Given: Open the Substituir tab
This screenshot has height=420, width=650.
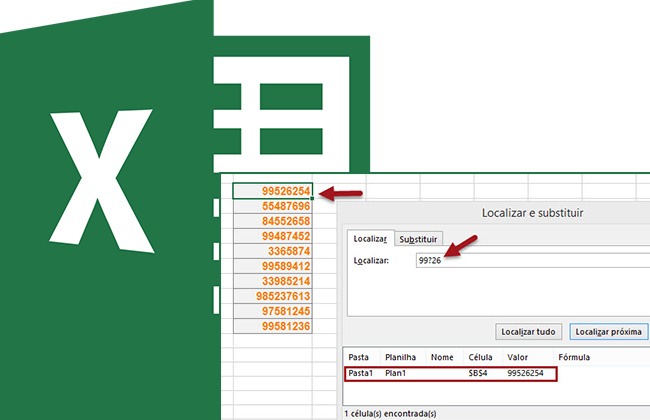Looking at the screenshot, I should pyautogui.click(x=418, y=239).
